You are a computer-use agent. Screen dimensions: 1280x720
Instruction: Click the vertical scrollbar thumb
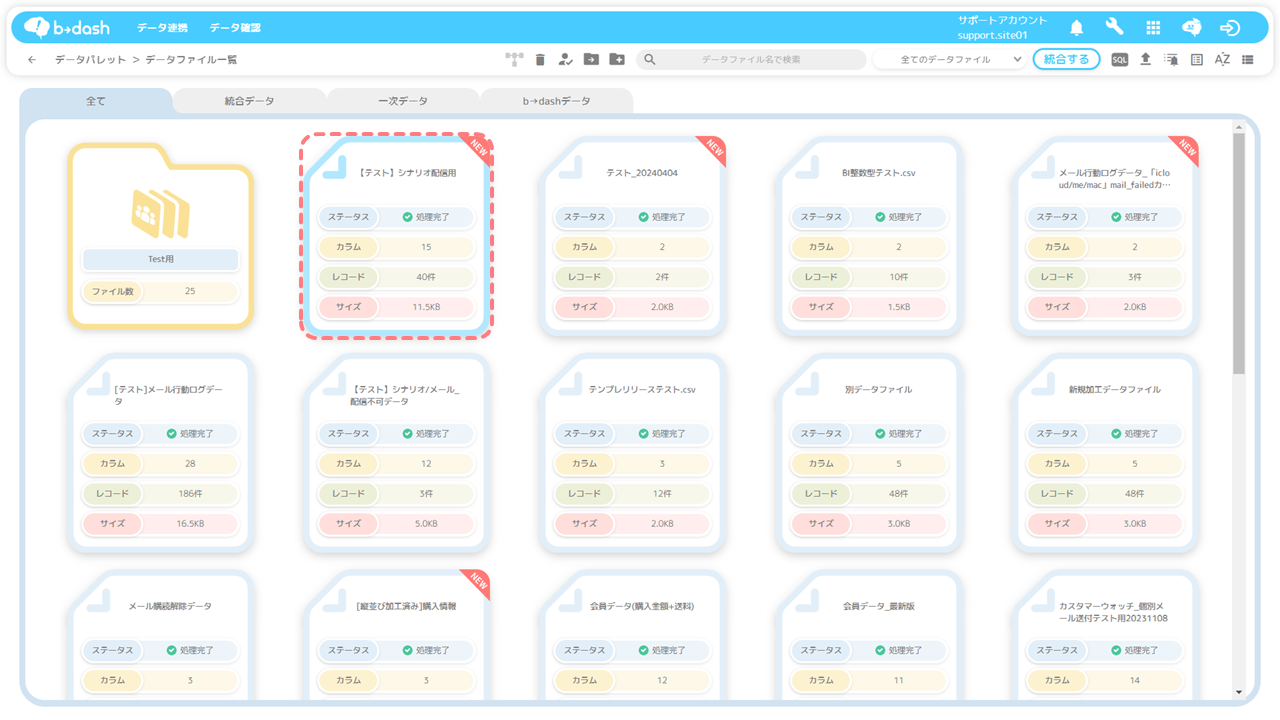pyautogui.click(x=1239, y=253)
